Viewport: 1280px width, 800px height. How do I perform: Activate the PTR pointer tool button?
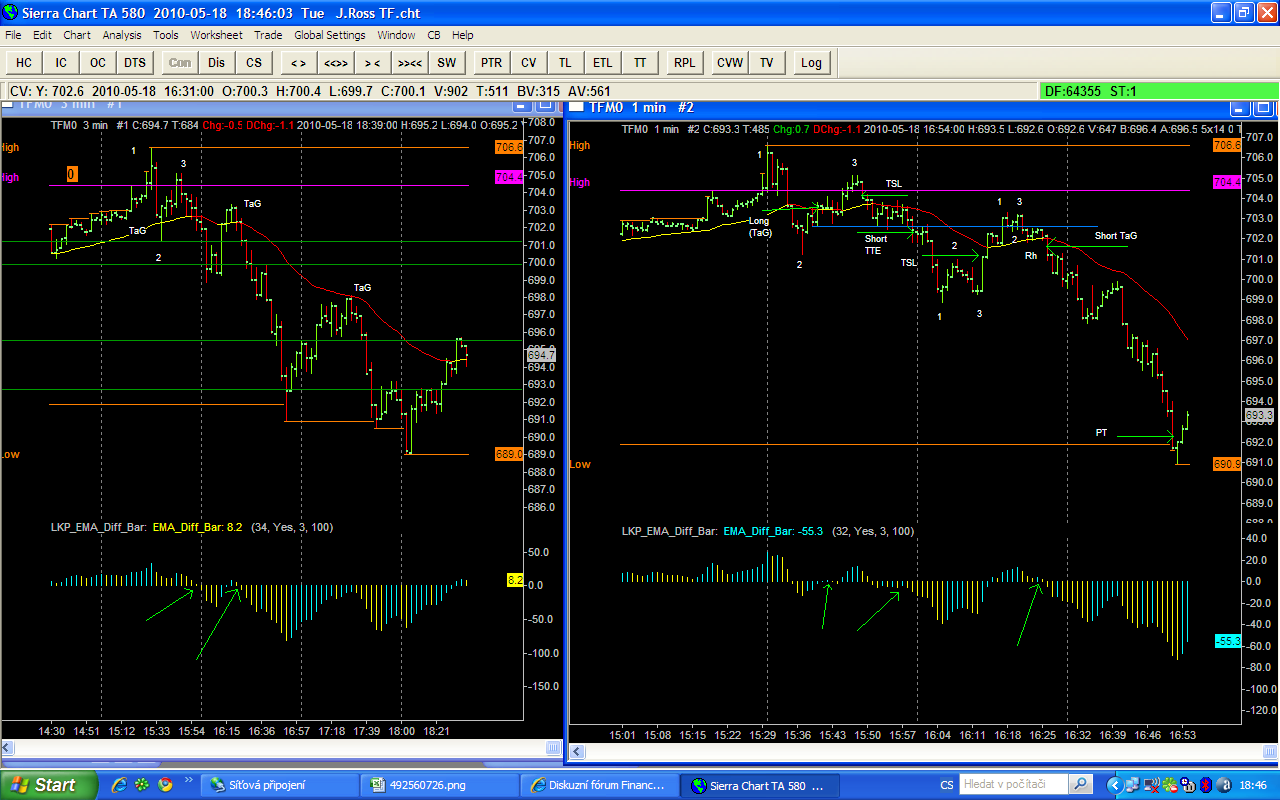pos(491,63)
